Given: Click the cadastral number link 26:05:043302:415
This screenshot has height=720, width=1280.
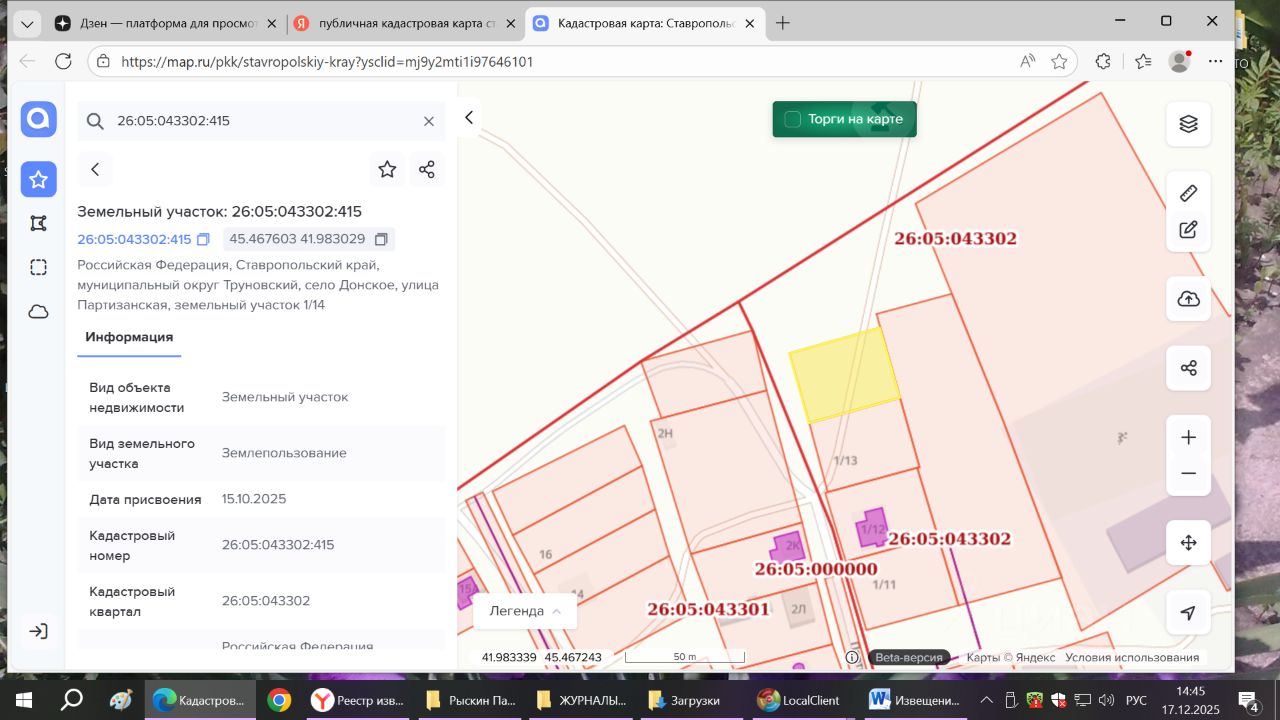Looking at the screenshot, I should pyautogui.click(x=134, y=239).
